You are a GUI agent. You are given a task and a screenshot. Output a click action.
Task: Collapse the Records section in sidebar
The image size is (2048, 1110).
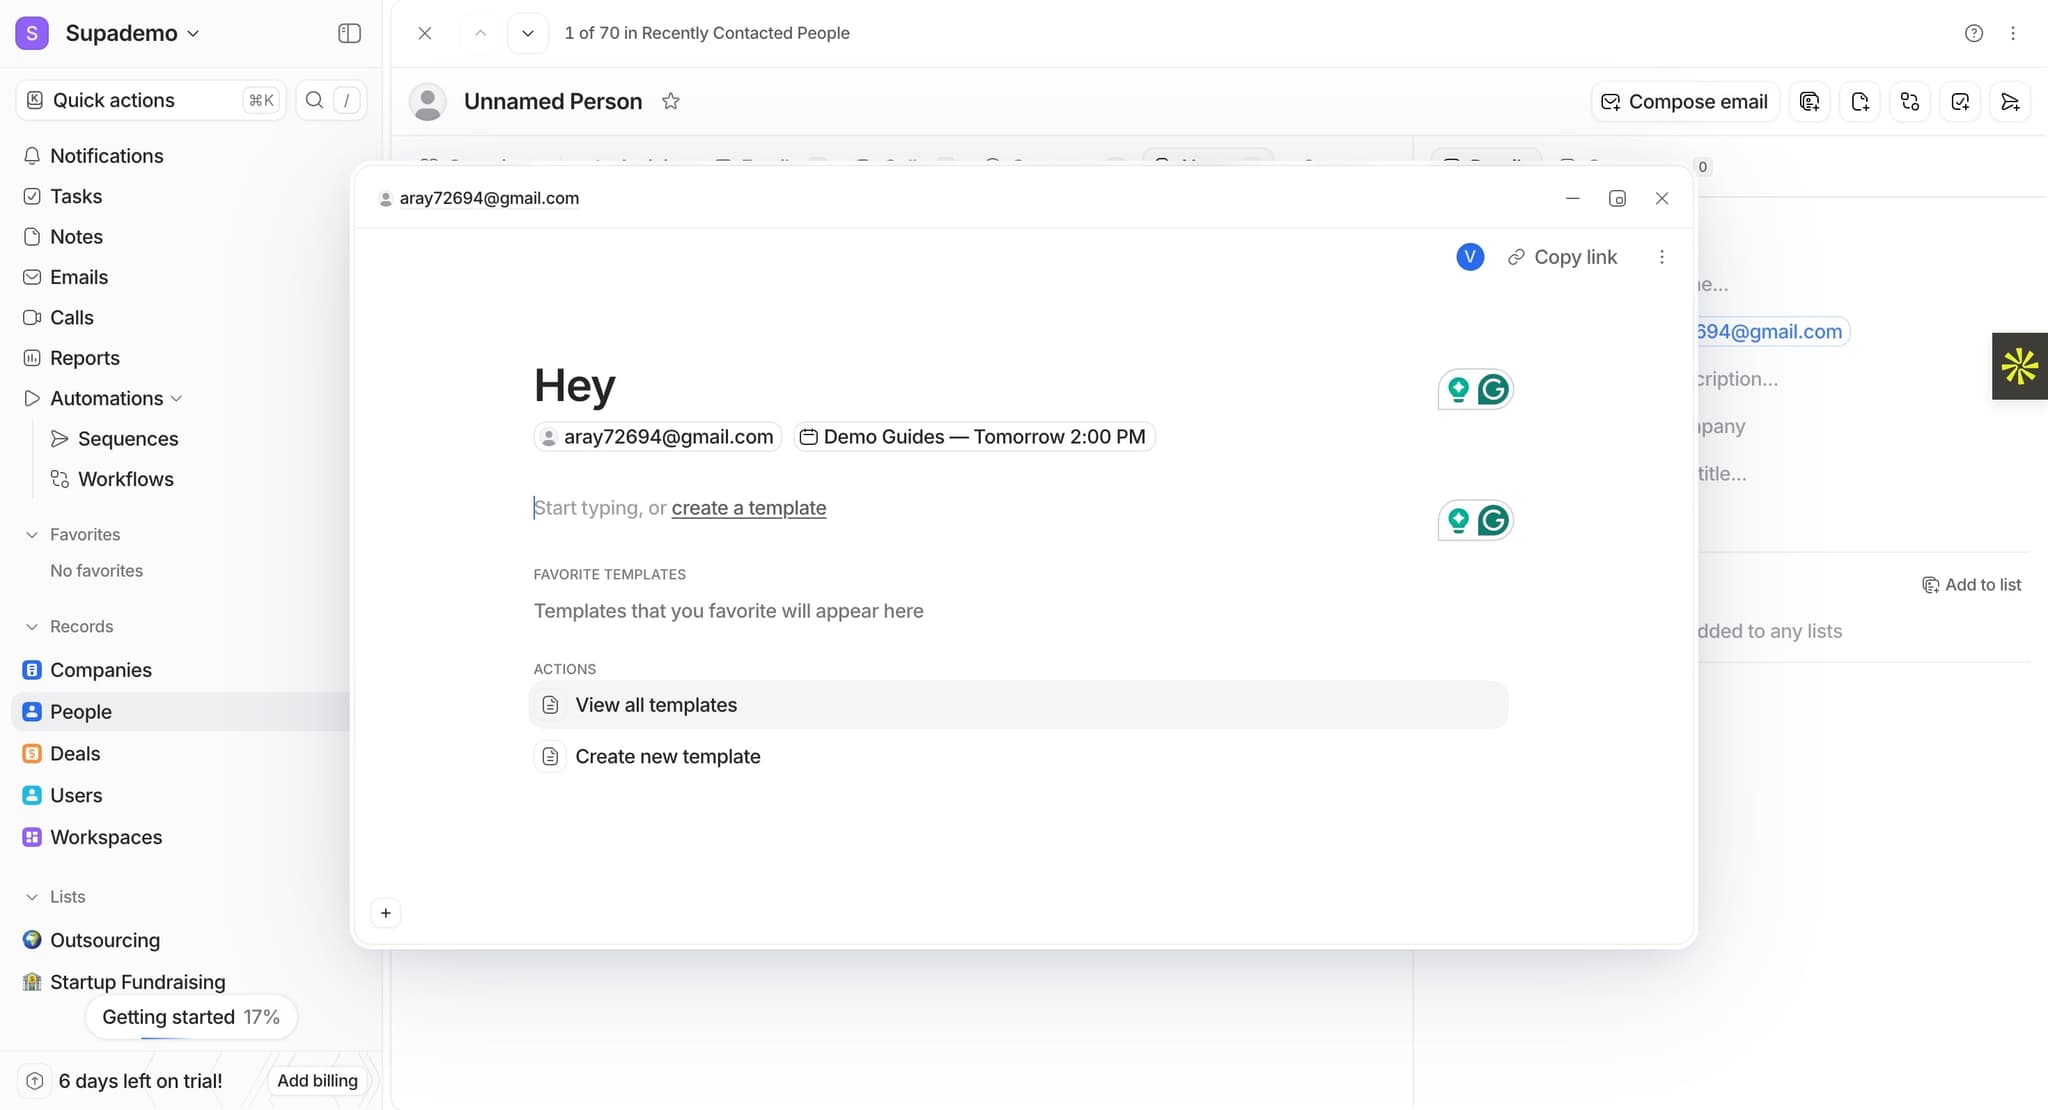pos(33,626)
